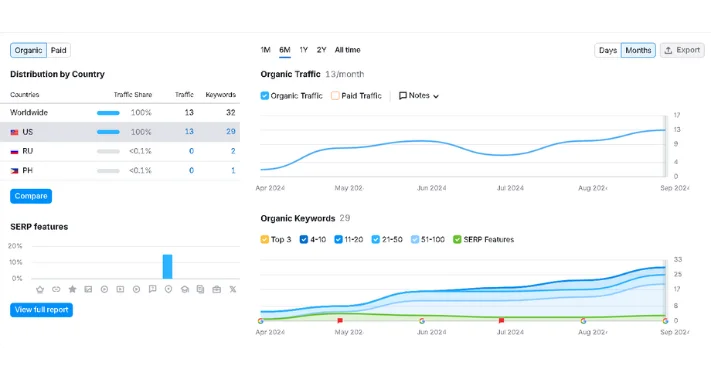Click the Sitelinks chain-link icon
The width and height of the screenshot is (711, 377).
pos(56,289)
